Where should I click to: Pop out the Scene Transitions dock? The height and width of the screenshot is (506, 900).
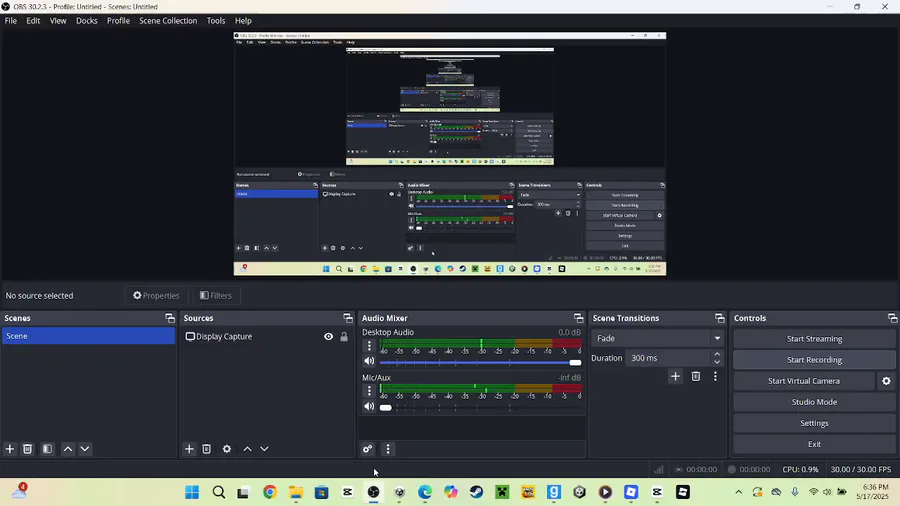click(x=720, y=318)
